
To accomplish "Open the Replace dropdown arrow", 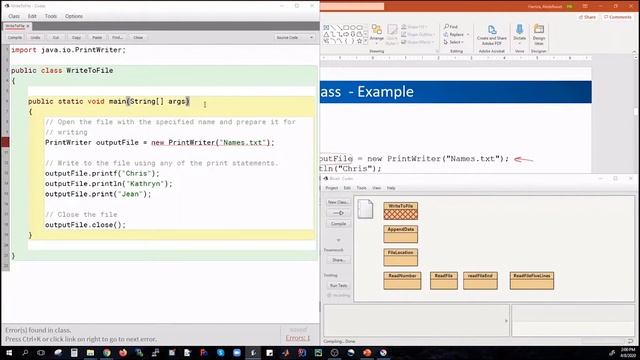I will click(x=468, y=35).
